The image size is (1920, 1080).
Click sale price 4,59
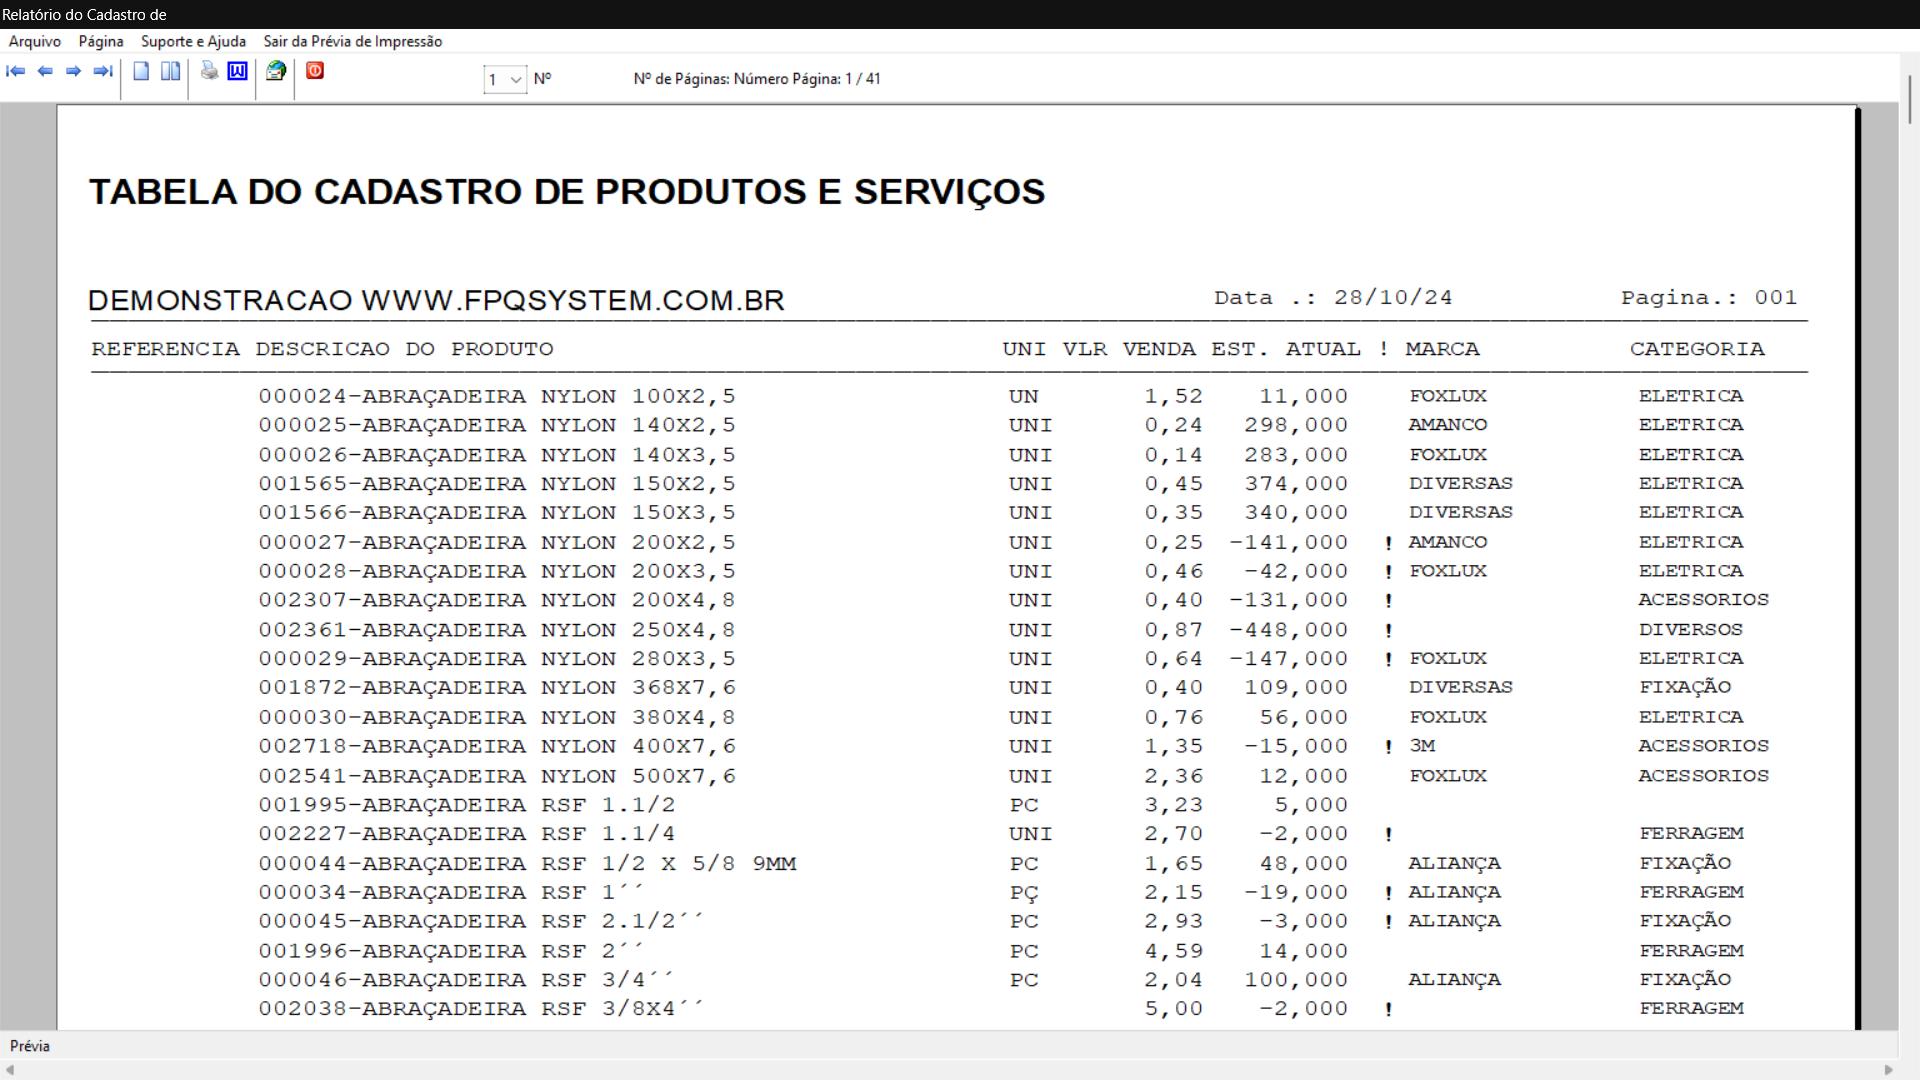tap(1174, 951)
